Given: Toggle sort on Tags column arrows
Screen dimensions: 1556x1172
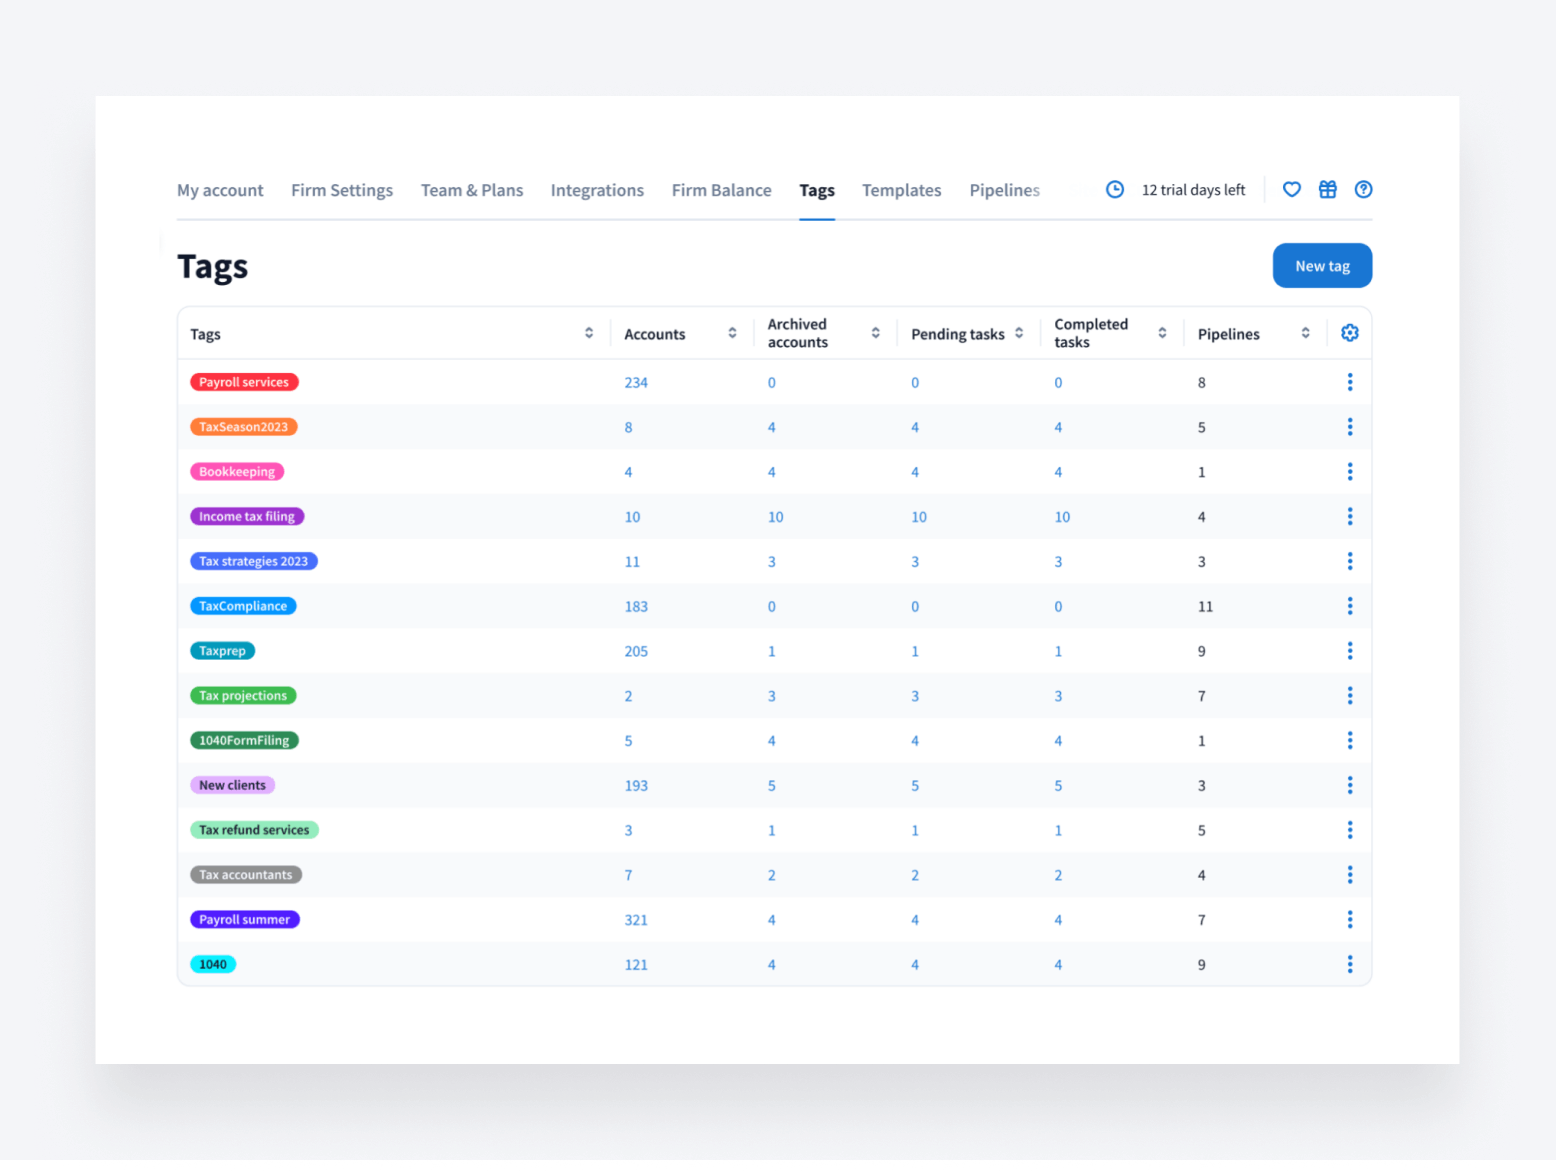Looking at the screenshot, I should 589,333.
